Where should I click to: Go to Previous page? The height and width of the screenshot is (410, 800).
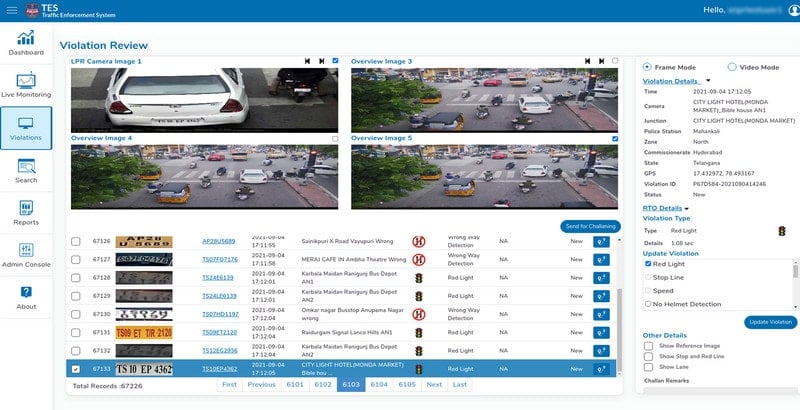pos(262,385)
